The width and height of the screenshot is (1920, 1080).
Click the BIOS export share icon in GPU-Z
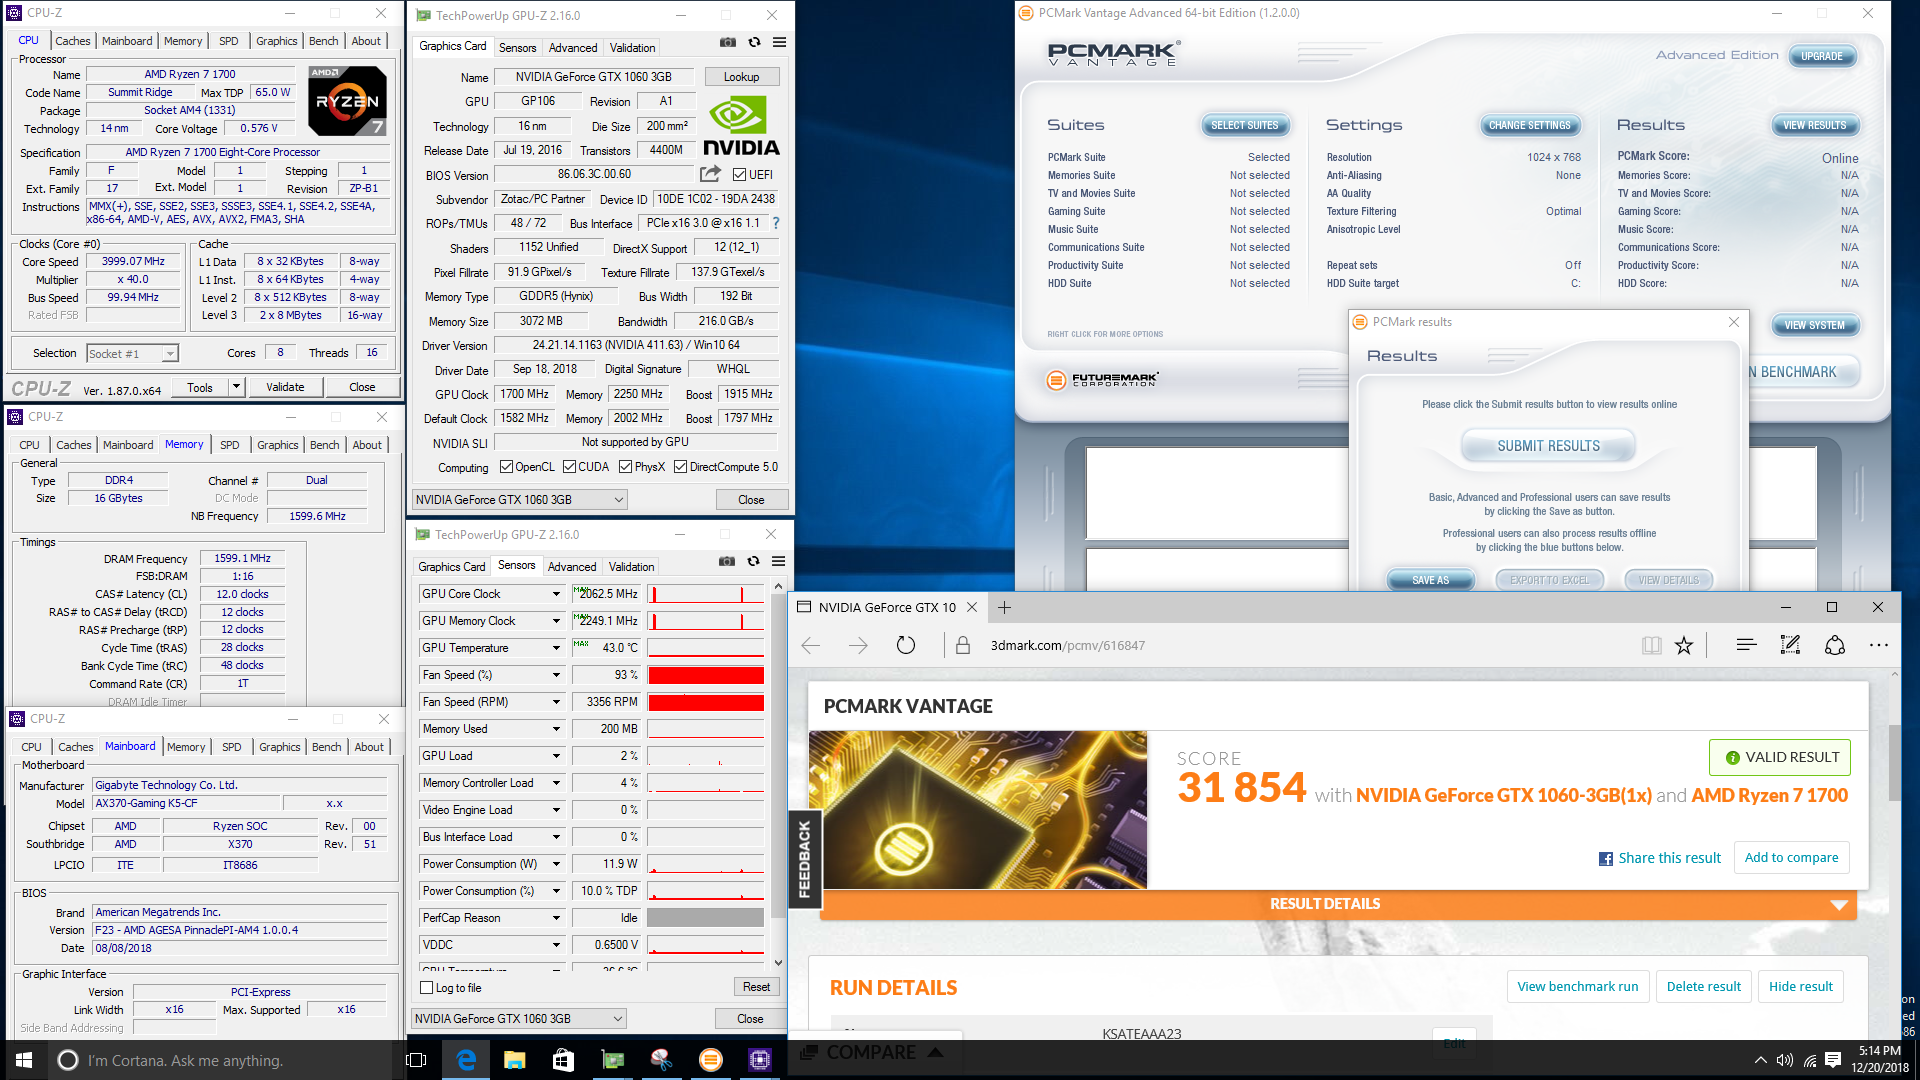(x=711, y=174)
